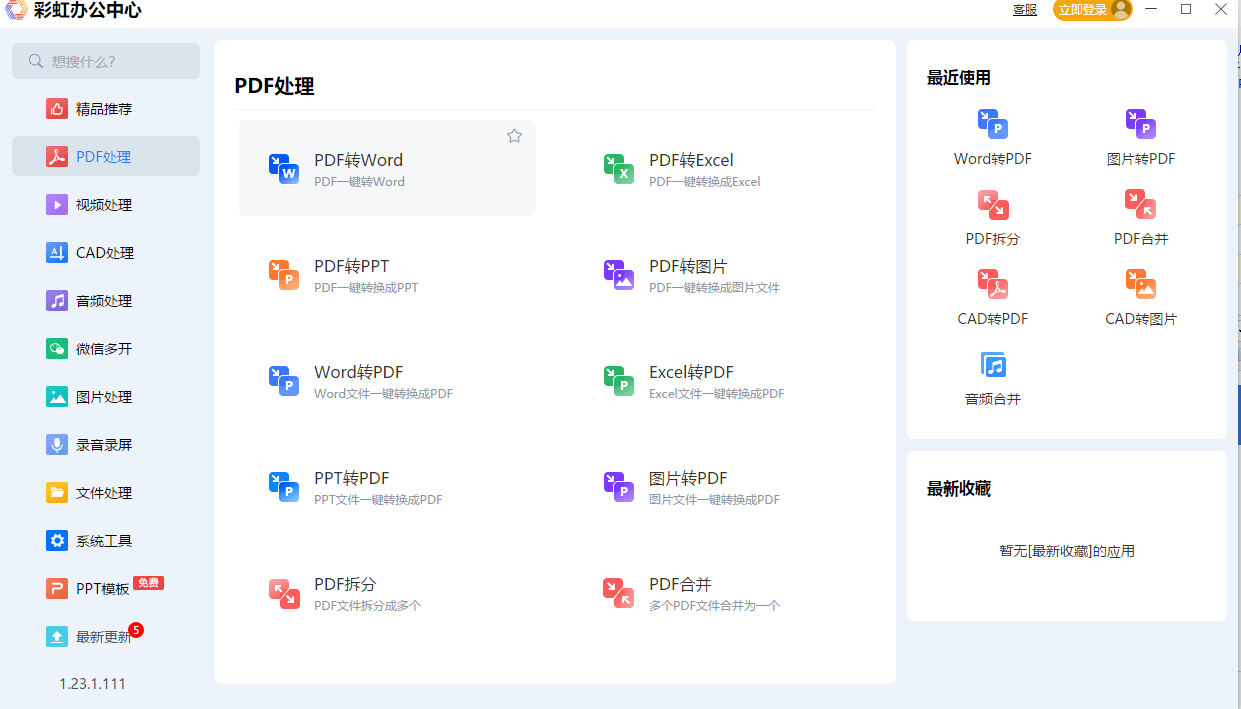Open 音频处理 in the sidebar
Image resolution: width=1241 pixels, height=709 pixels.
pos(106,301)
